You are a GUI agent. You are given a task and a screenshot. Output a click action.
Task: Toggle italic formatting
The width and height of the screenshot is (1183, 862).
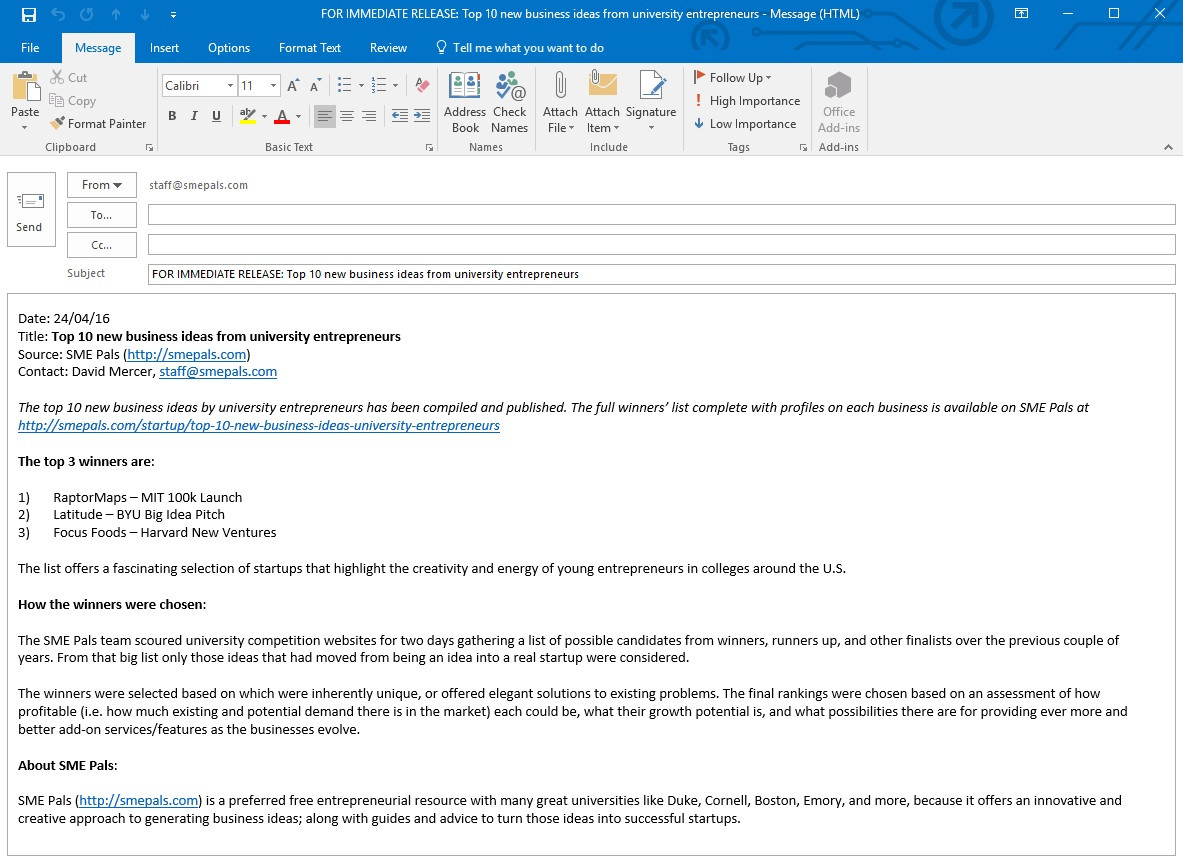click(x=194, y=116)
